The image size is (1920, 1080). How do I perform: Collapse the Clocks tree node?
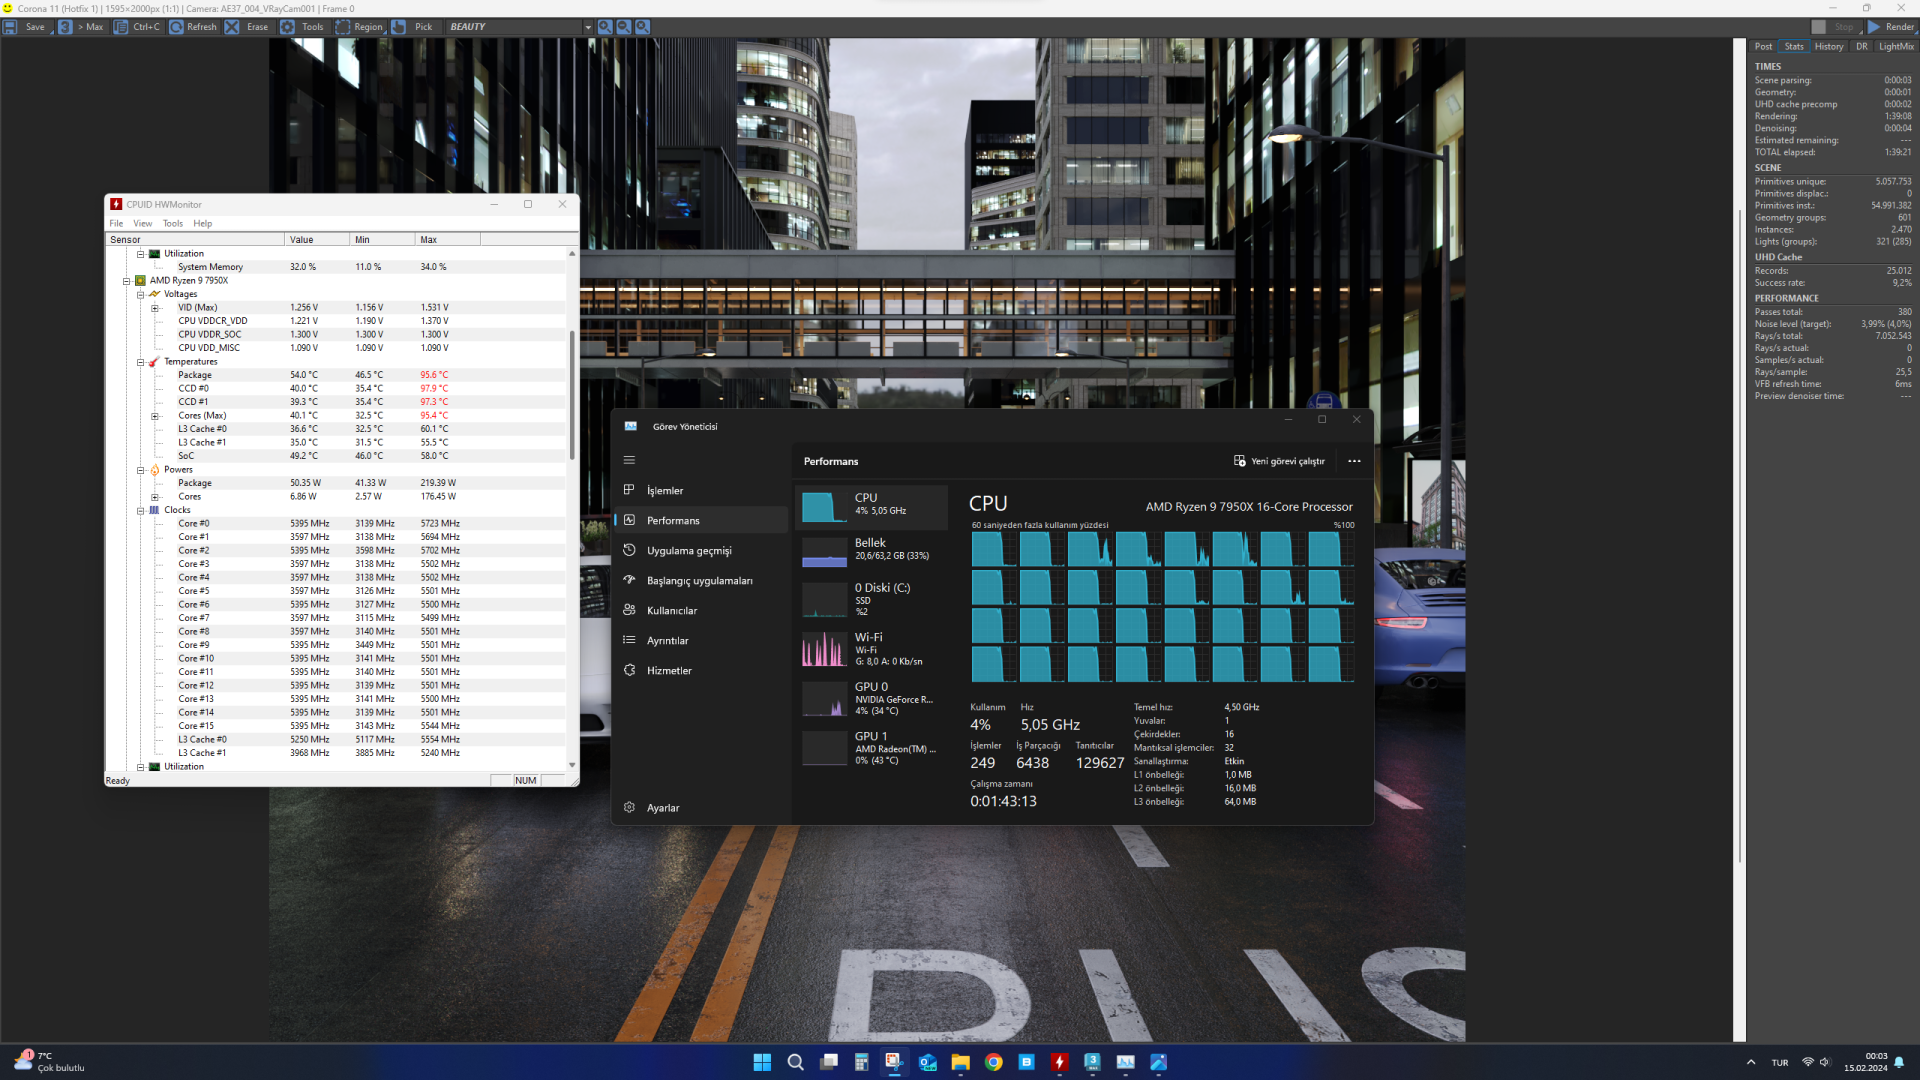[x=141, y=510]
